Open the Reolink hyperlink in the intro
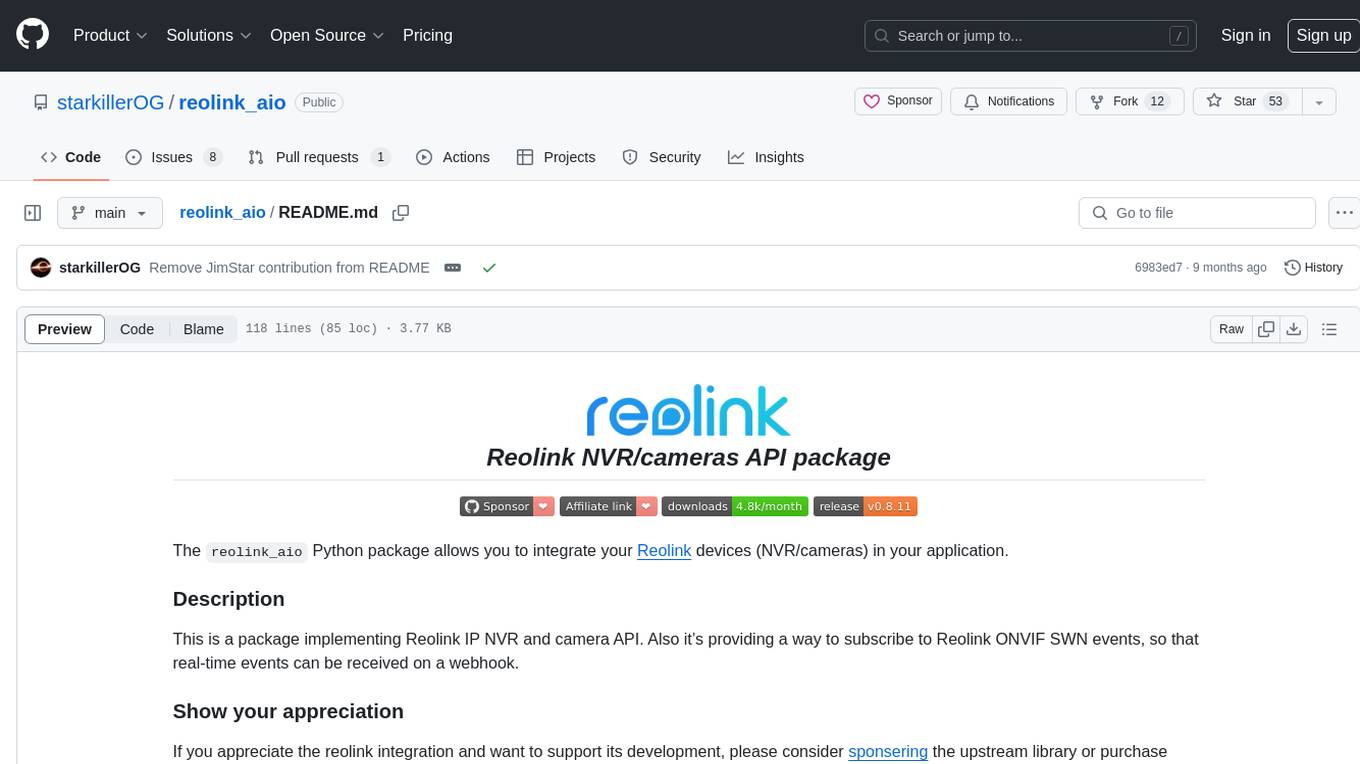 [x=664, y=550]
